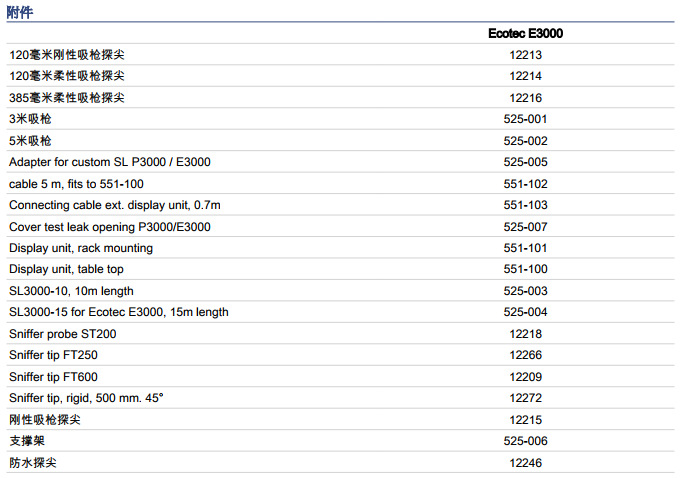681x478 pixels.
Task: Click part number 525-002
Action: click(x=525, y=141)
